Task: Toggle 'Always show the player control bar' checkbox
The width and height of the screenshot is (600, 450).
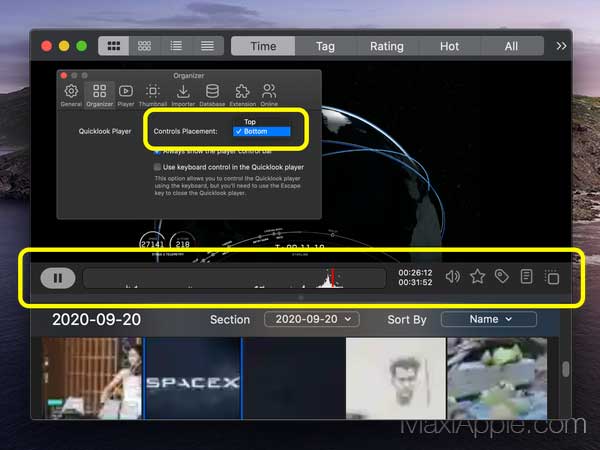Action: click(157, 152)
